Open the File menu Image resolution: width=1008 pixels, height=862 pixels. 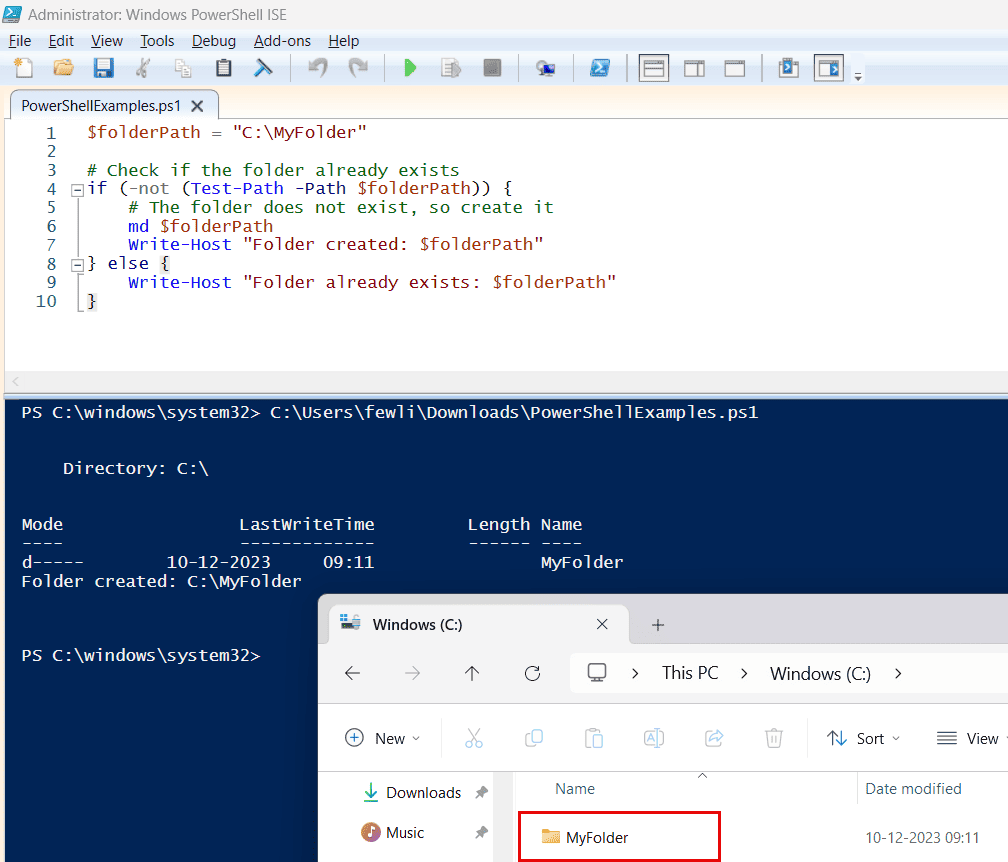[20, 41]
